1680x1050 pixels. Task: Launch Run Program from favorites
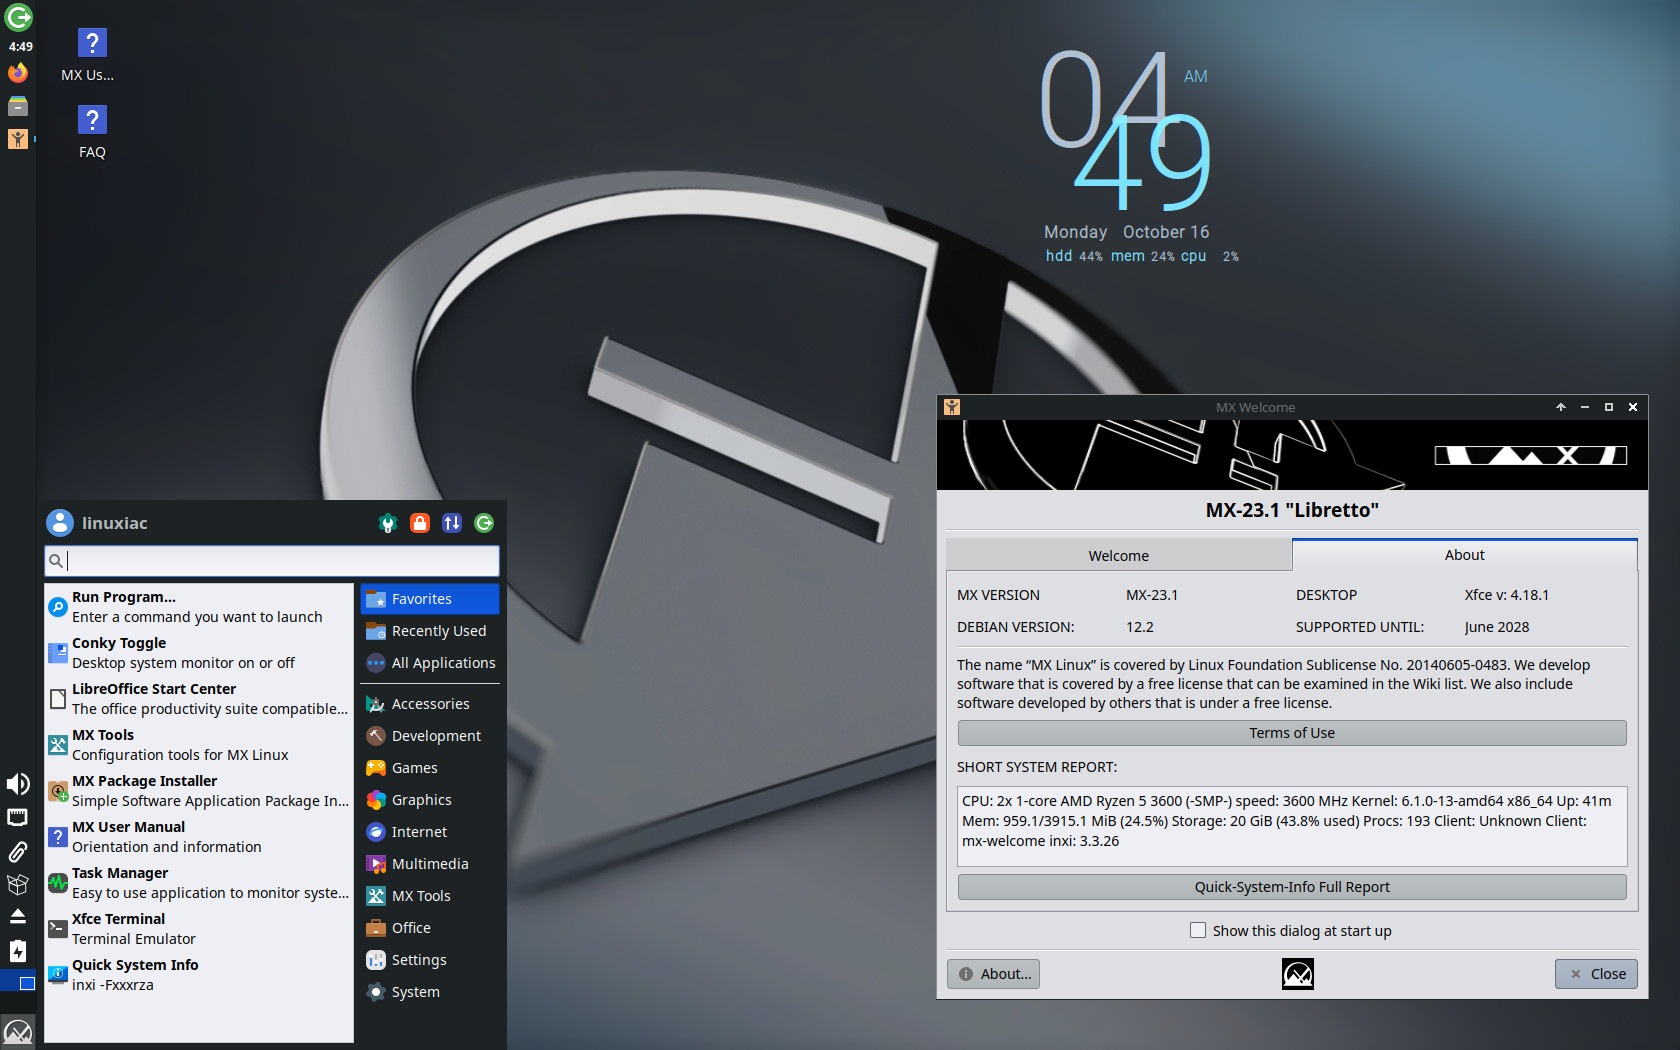pos(199,607)
